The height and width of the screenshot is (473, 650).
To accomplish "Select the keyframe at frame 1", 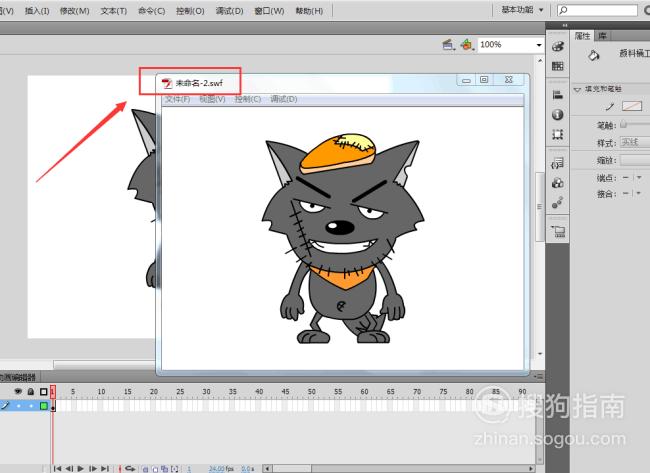I will pos(53,406).
